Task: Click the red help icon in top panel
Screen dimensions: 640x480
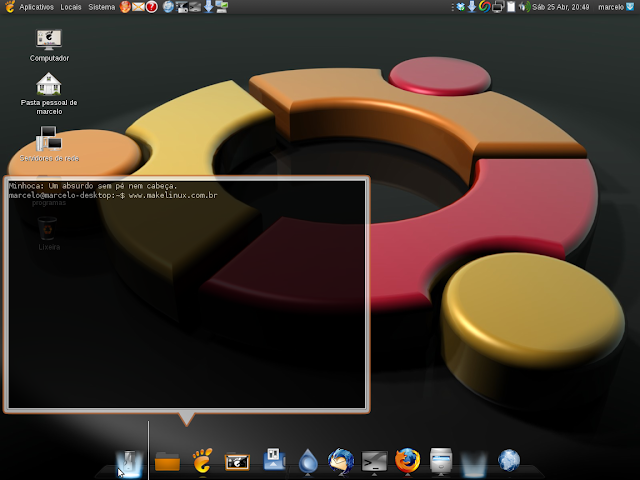Action: (152, 7)
